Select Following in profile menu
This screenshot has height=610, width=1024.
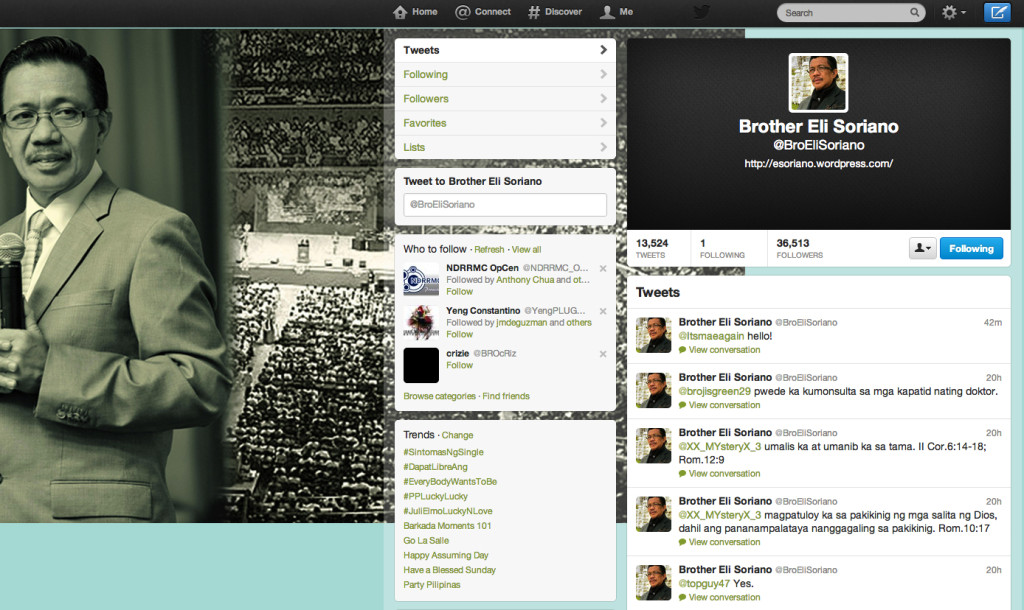pos(505,74)
